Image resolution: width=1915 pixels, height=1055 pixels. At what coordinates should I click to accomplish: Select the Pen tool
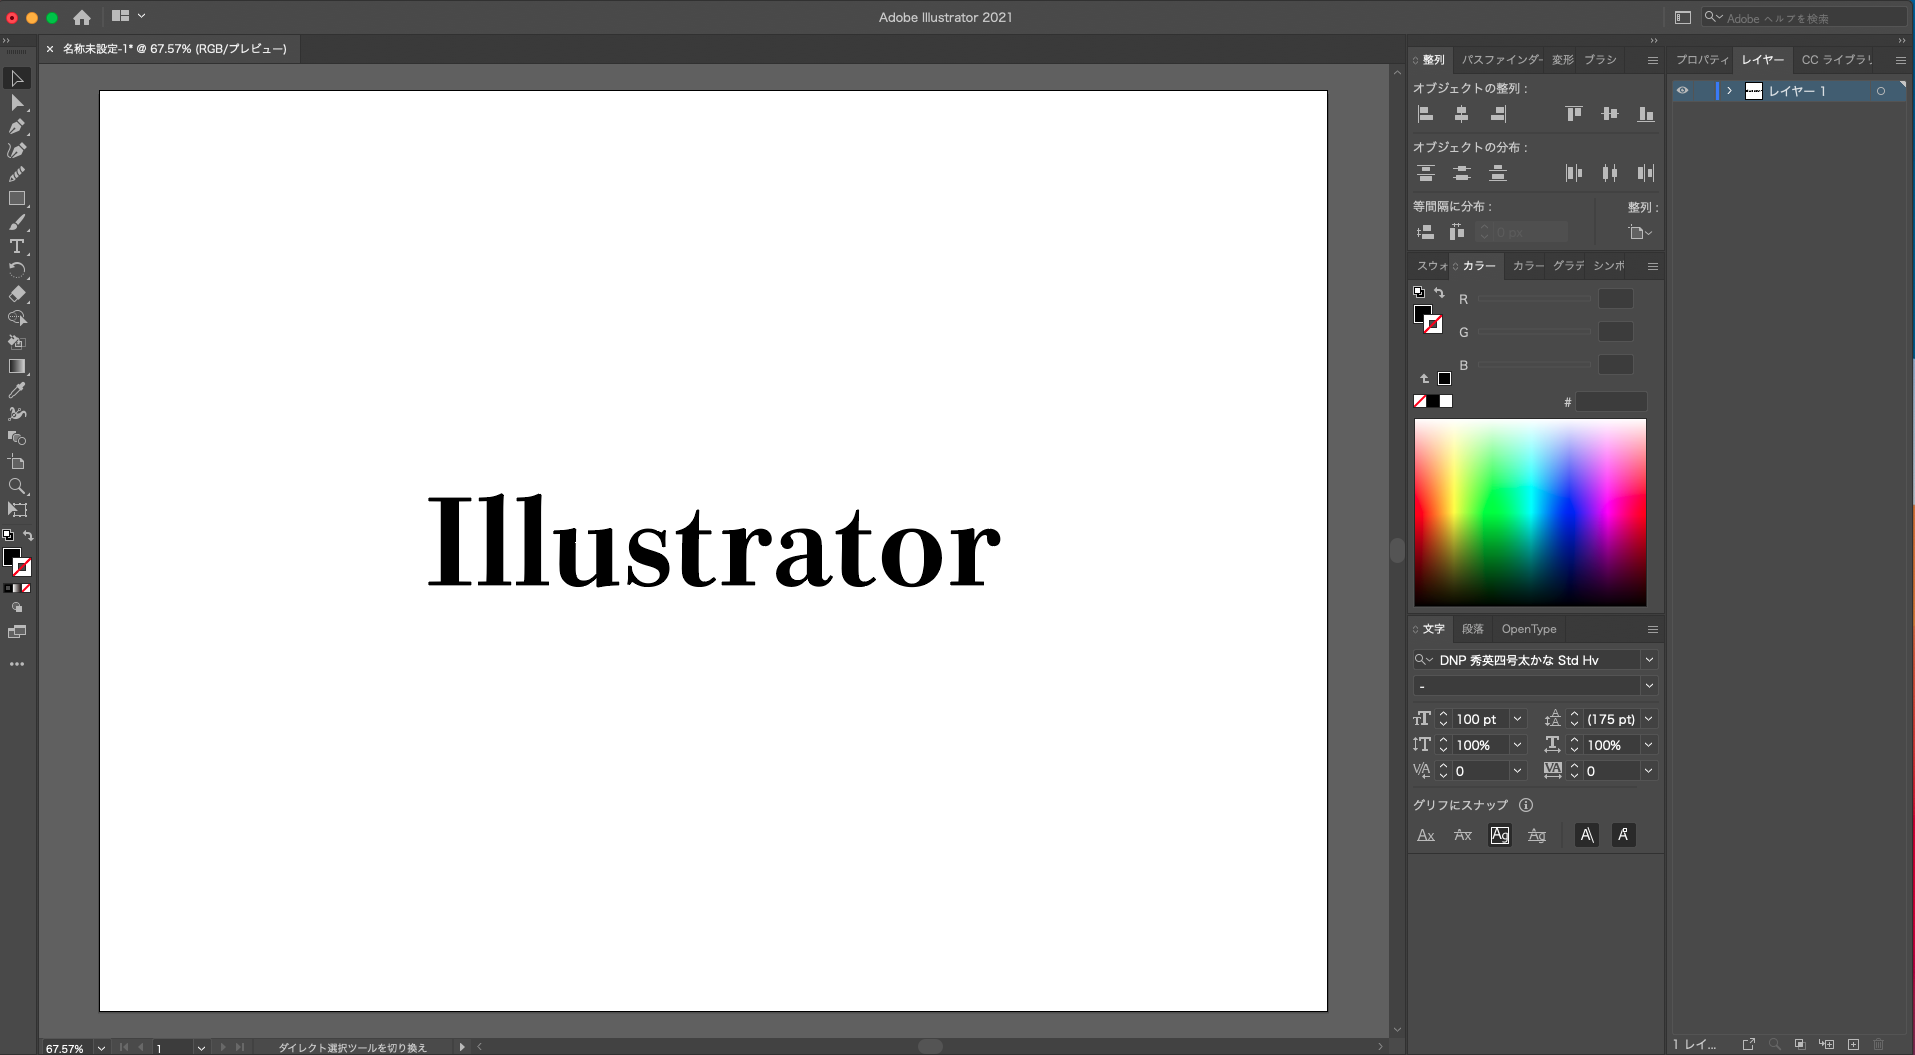click(x=17, y=127)
